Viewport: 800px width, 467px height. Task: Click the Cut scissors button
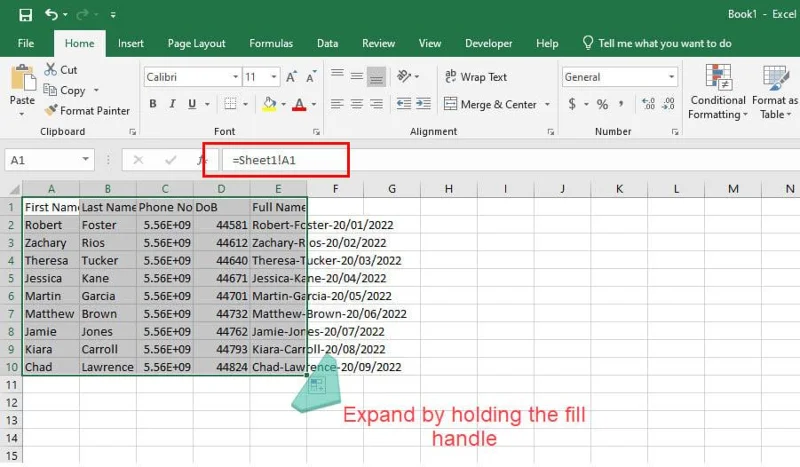(61, 70)
